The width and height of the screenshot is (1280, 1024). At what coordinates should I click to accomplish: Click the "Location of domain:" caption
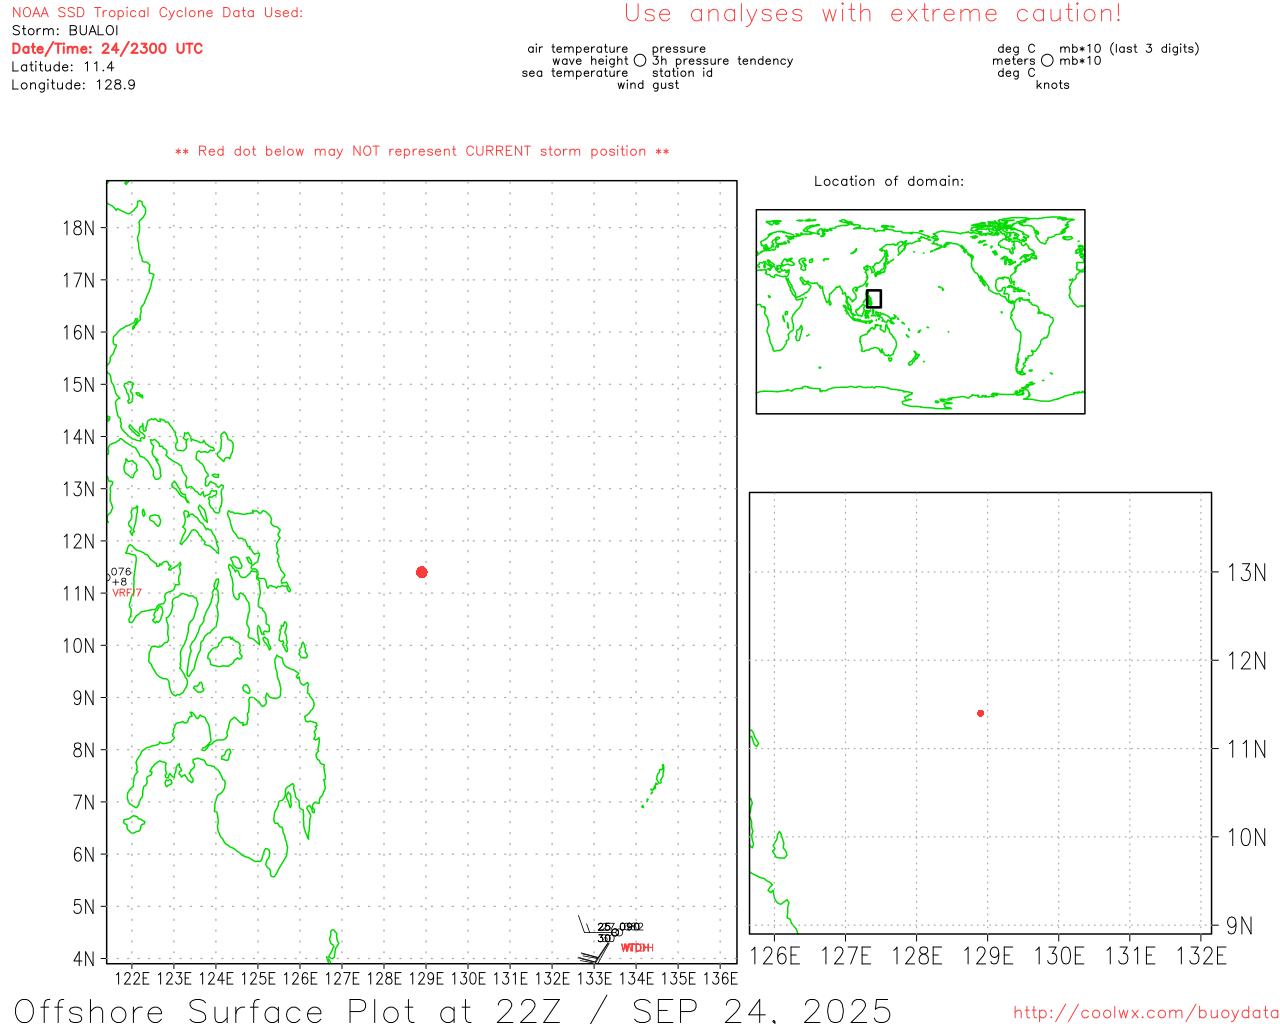[888, 181]
